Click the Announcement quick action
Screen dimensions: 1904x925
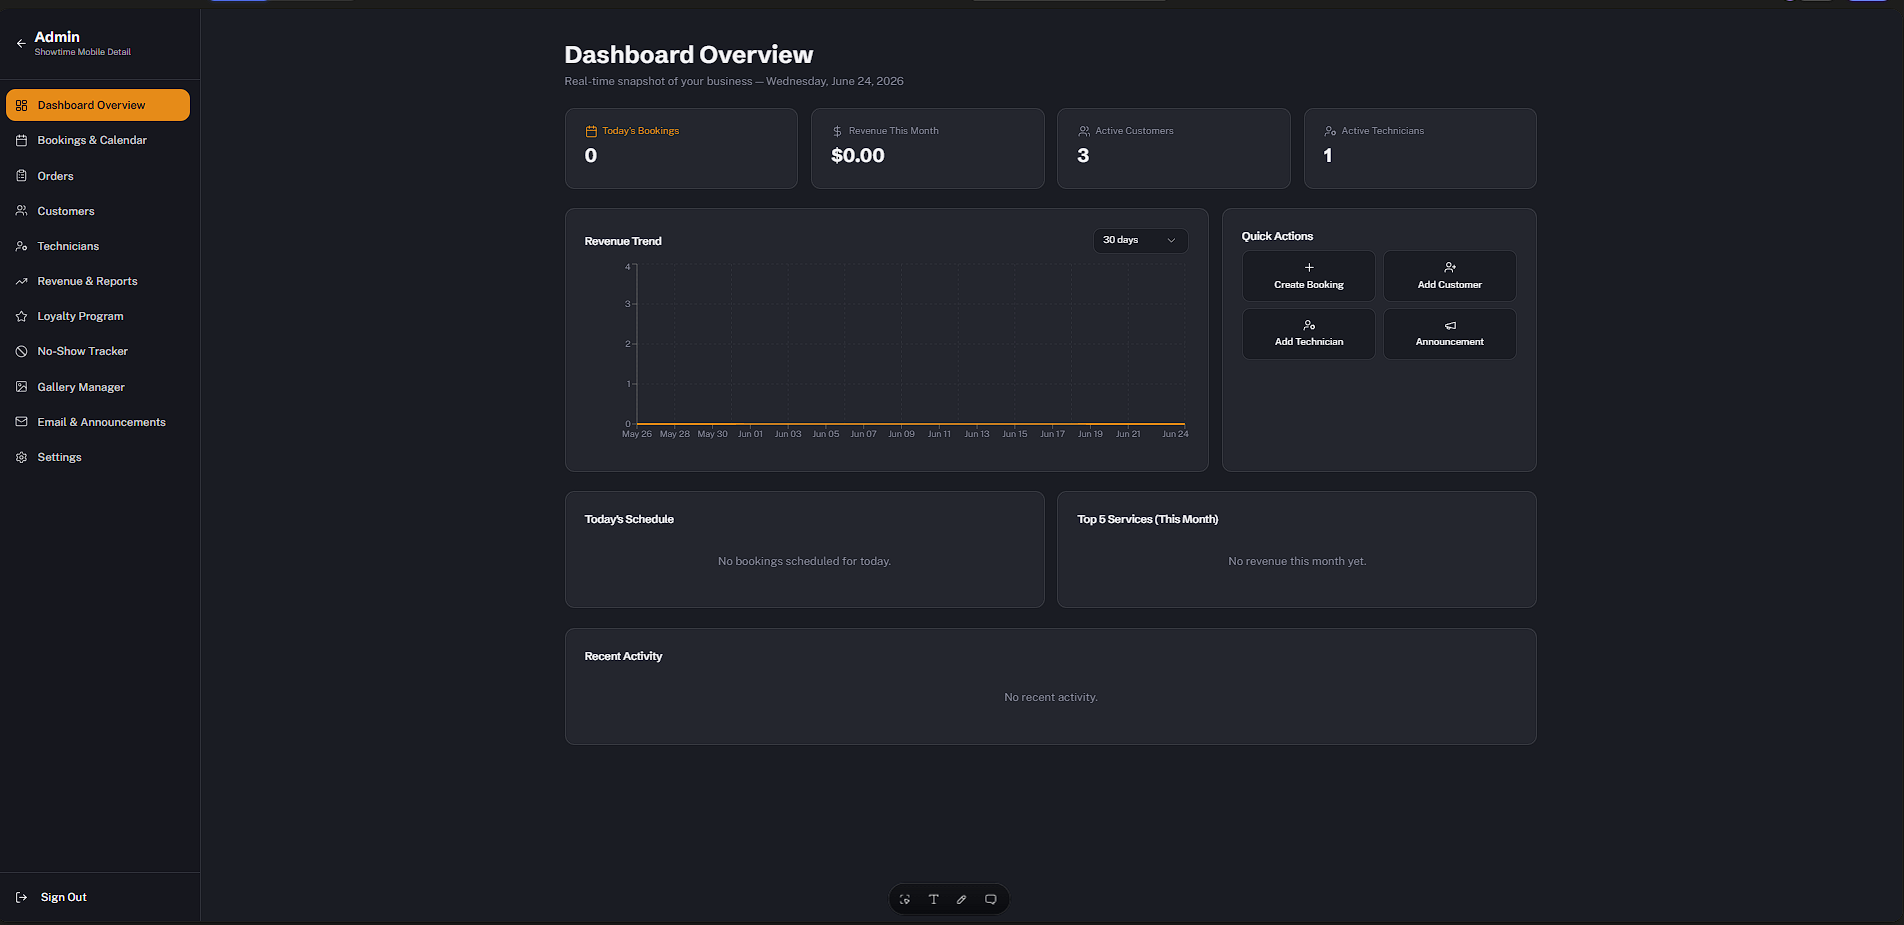(1450, 334)
